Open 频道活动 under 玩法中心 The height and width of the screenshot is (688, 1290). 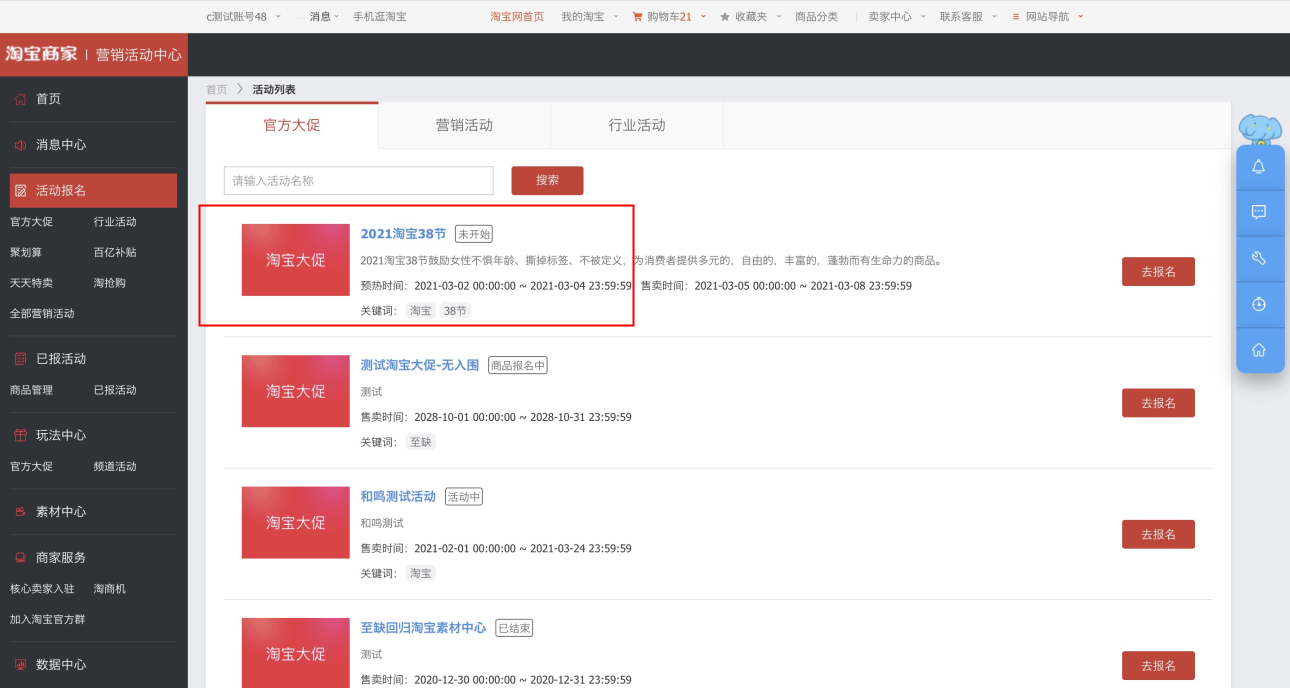(x=115, y=466)
